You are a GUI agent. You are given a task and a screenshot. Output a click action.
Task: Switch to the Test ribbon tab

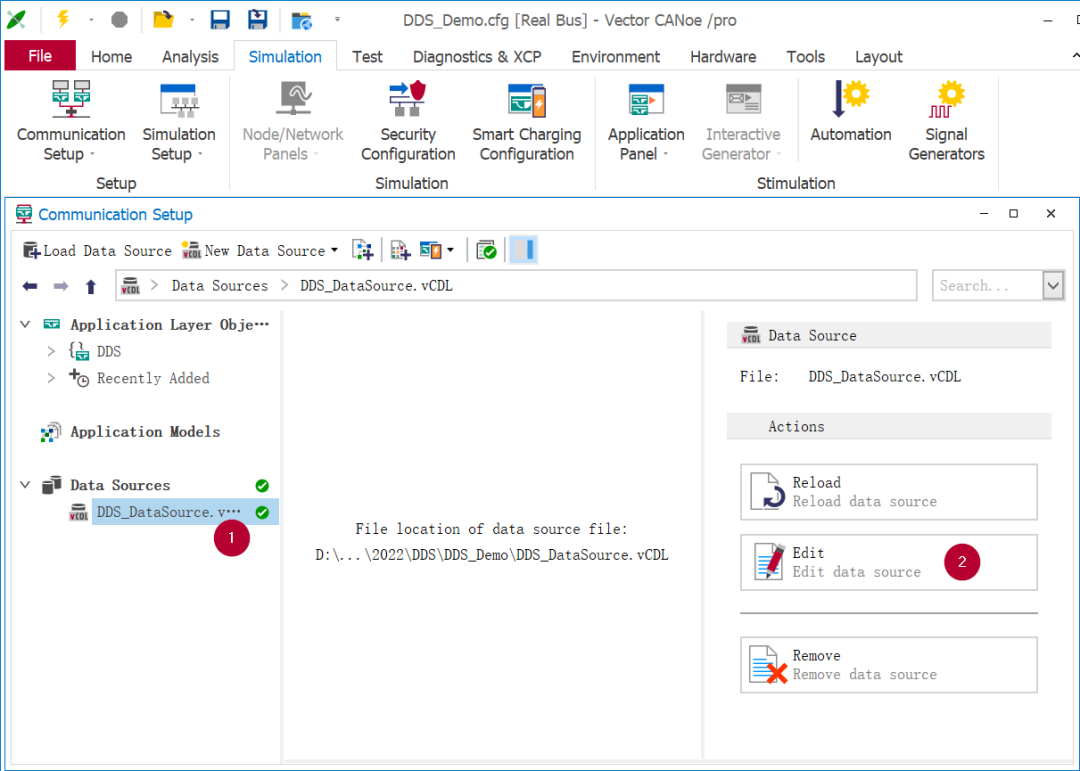[x=367, y=56]
